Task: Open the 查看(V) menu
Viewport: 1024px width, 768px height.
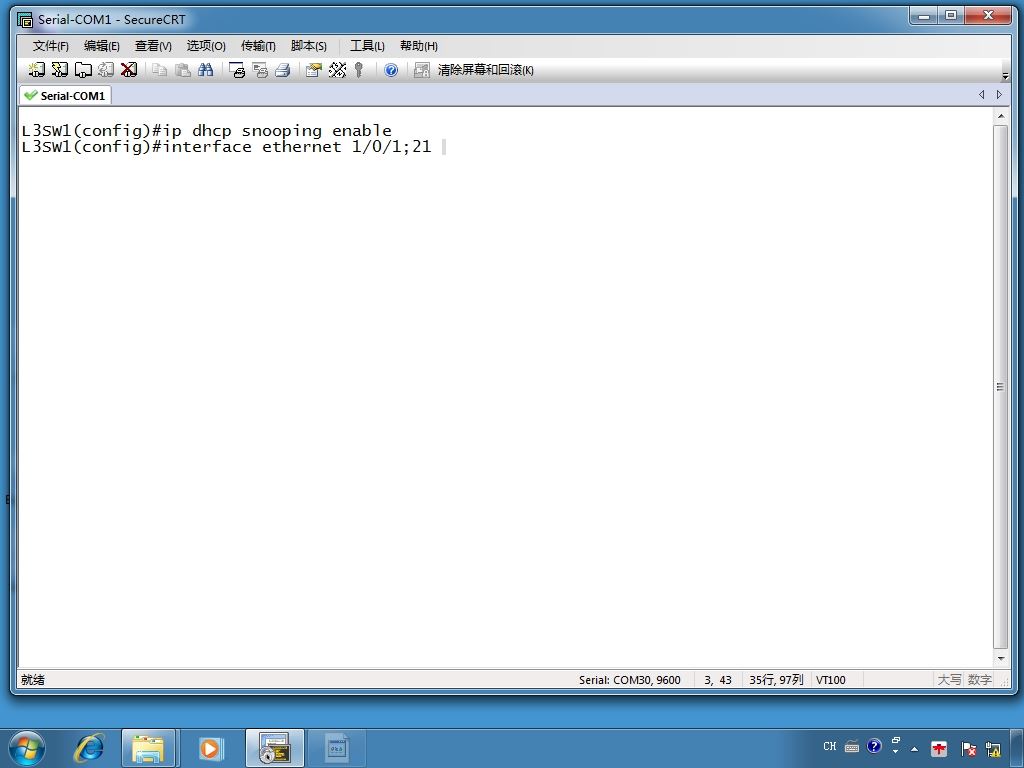Action: [153, 46]
